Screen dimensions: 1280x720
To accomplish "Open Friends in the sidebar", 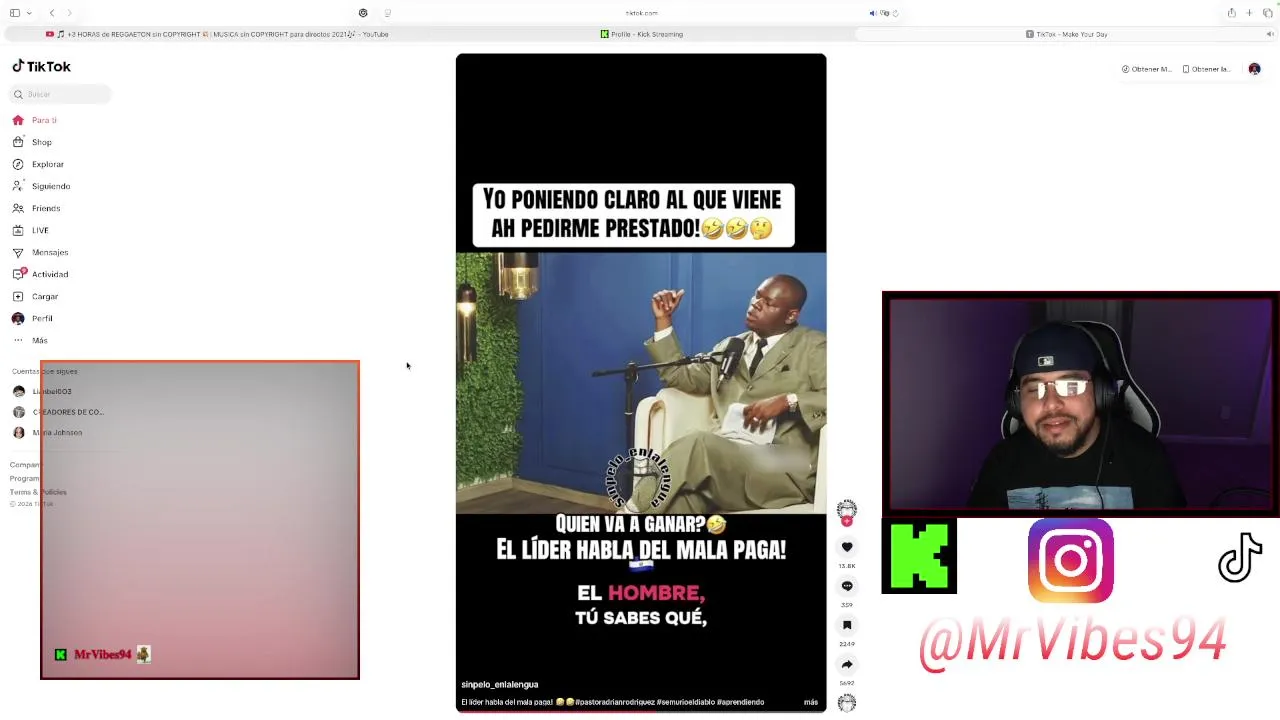I will pyautogui.click(x=36, y=208).
